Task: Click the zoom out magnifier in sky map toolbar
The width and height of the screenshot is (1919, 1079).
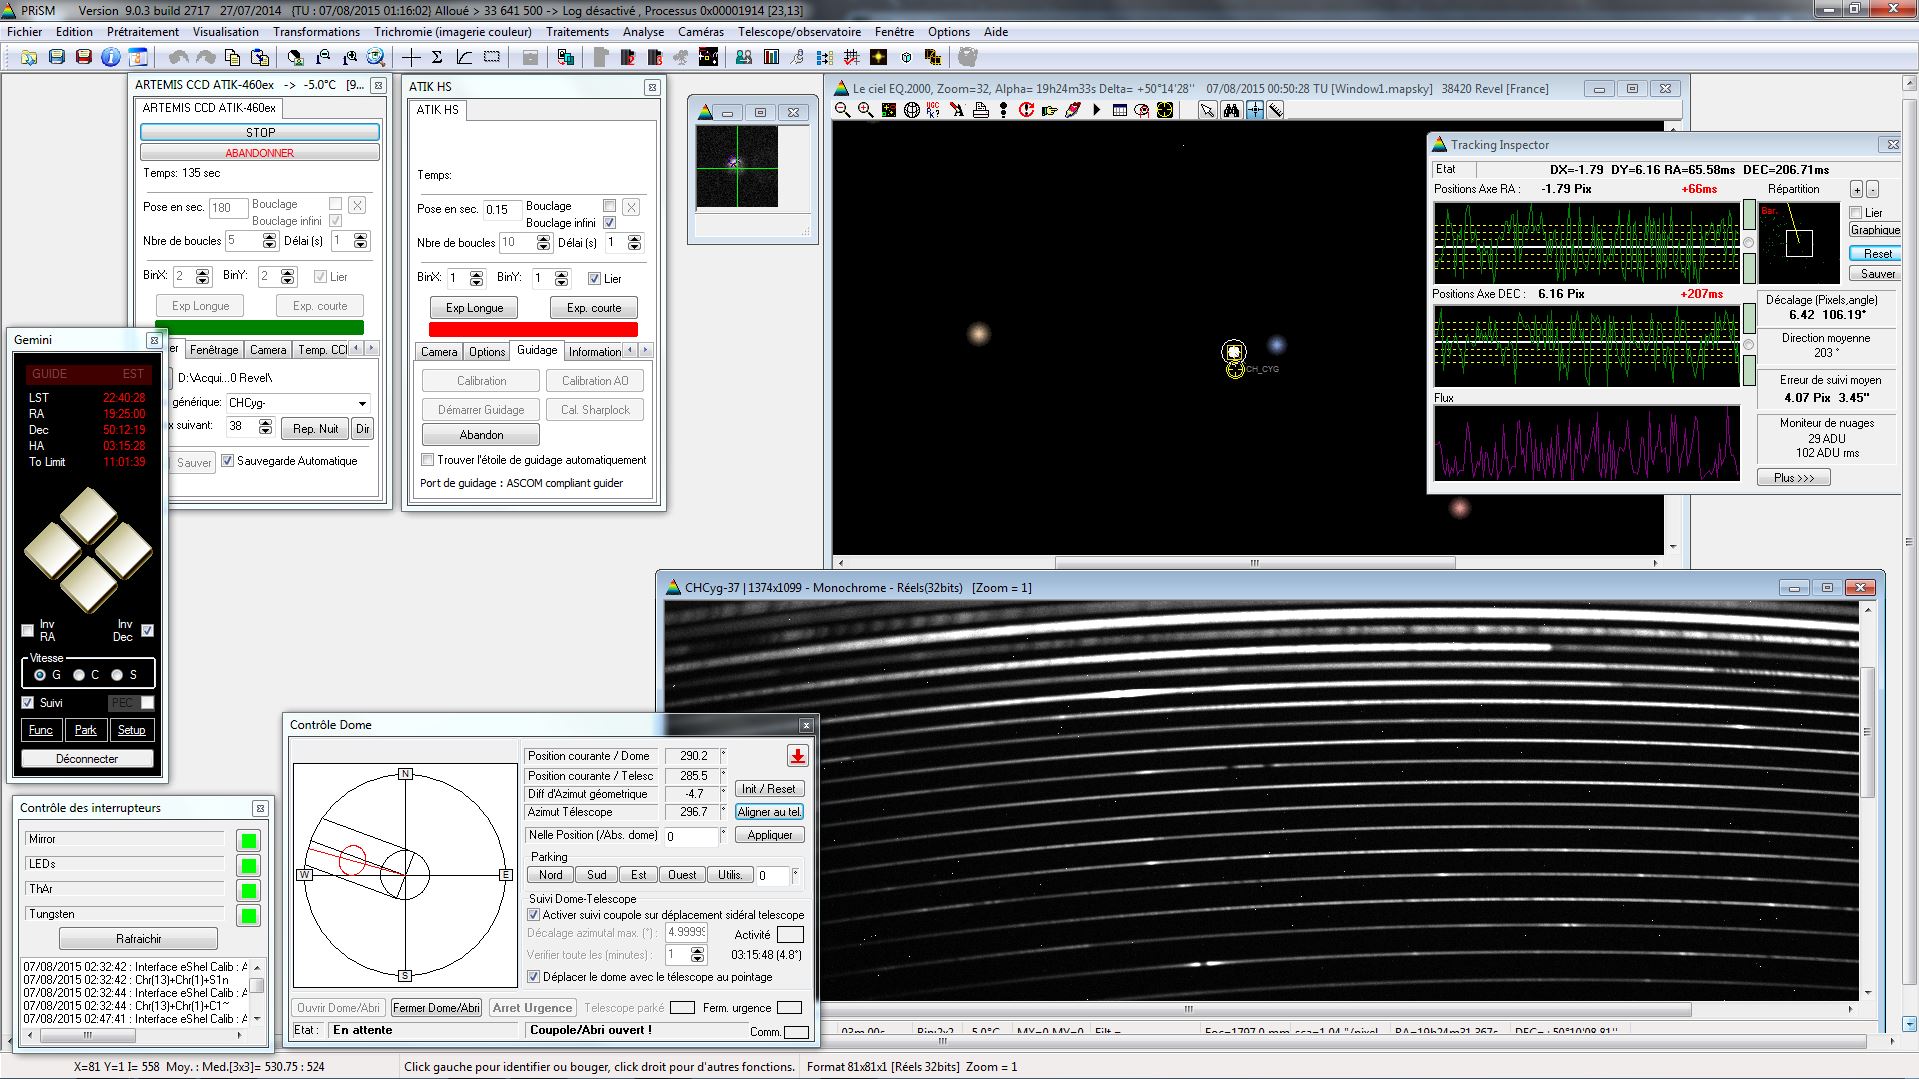Action: tap(842, 110)
